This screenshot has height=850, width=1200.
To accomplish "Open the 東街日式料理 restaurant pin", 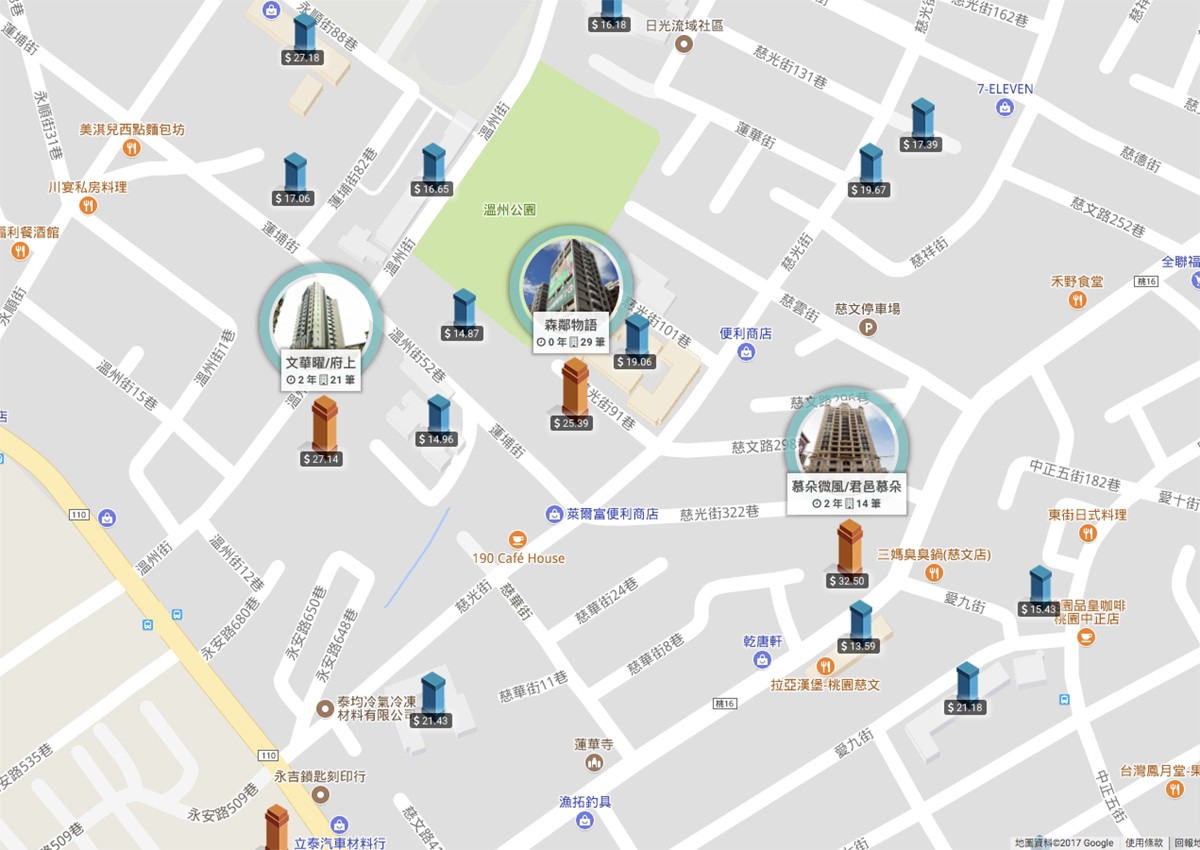I will (x=1088, y=533).
